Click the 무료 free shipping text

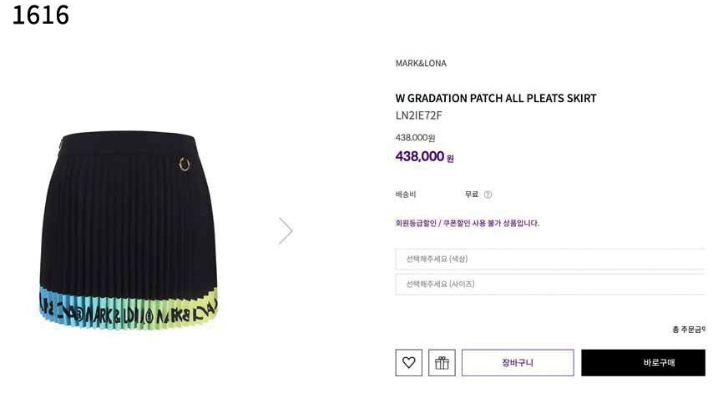(472, 195)
